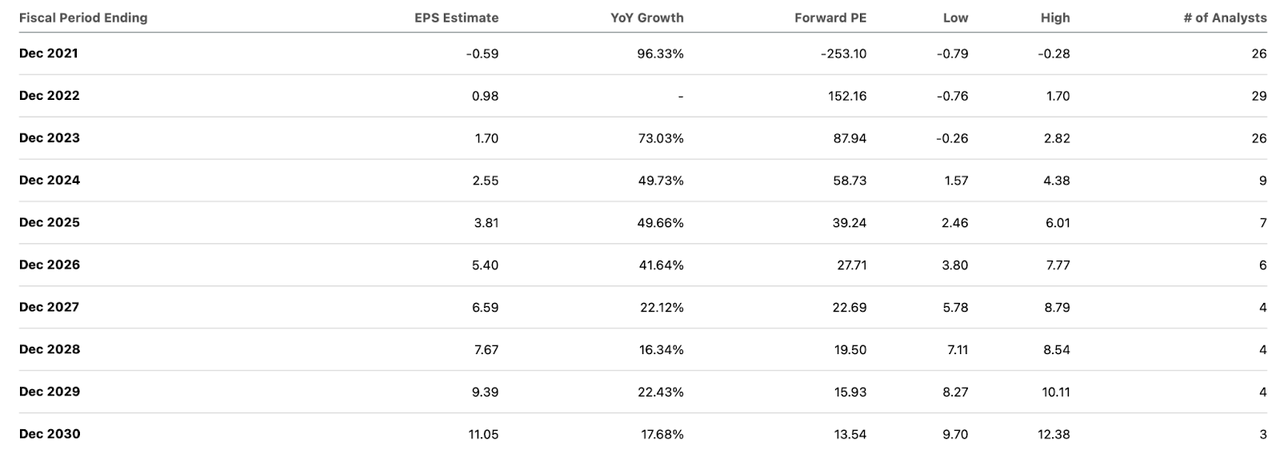Image resolution: width=1280 pixels, height=466 pixels.
Task: Click the Dec 2022 fiscal period
Action: coord(49,96)
